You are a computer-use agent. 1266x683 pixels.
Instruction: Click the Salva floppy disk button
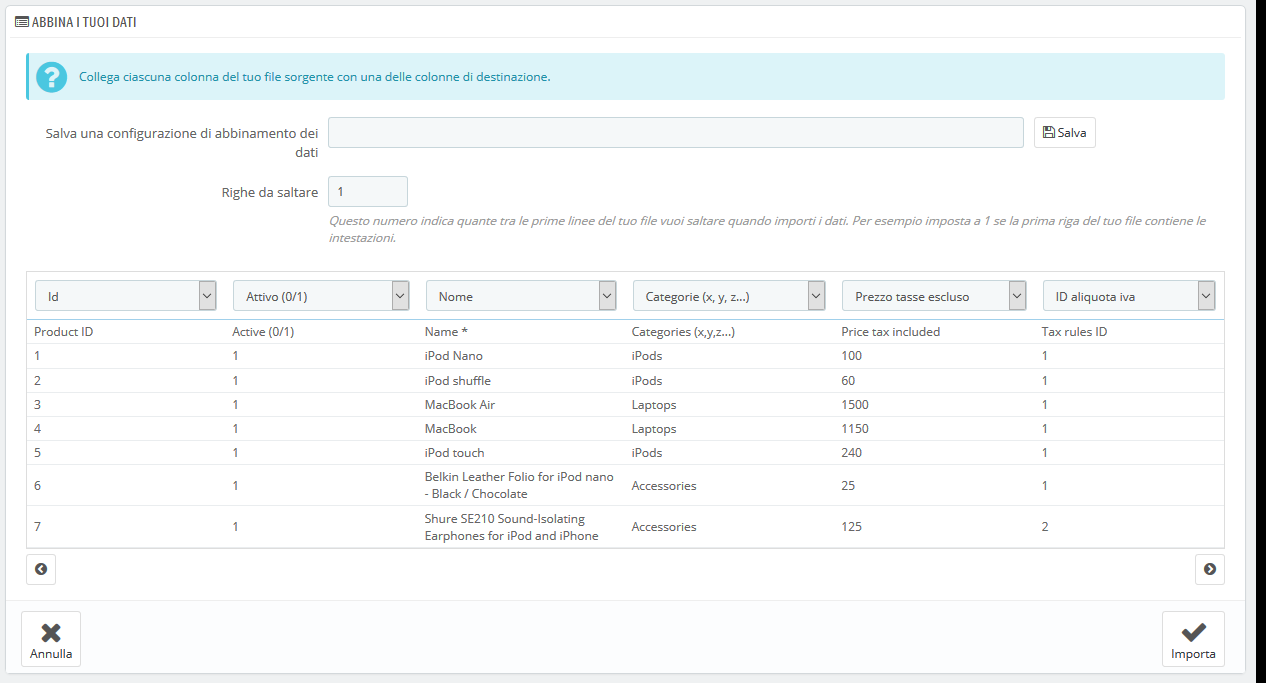(x=1064, y=133)
